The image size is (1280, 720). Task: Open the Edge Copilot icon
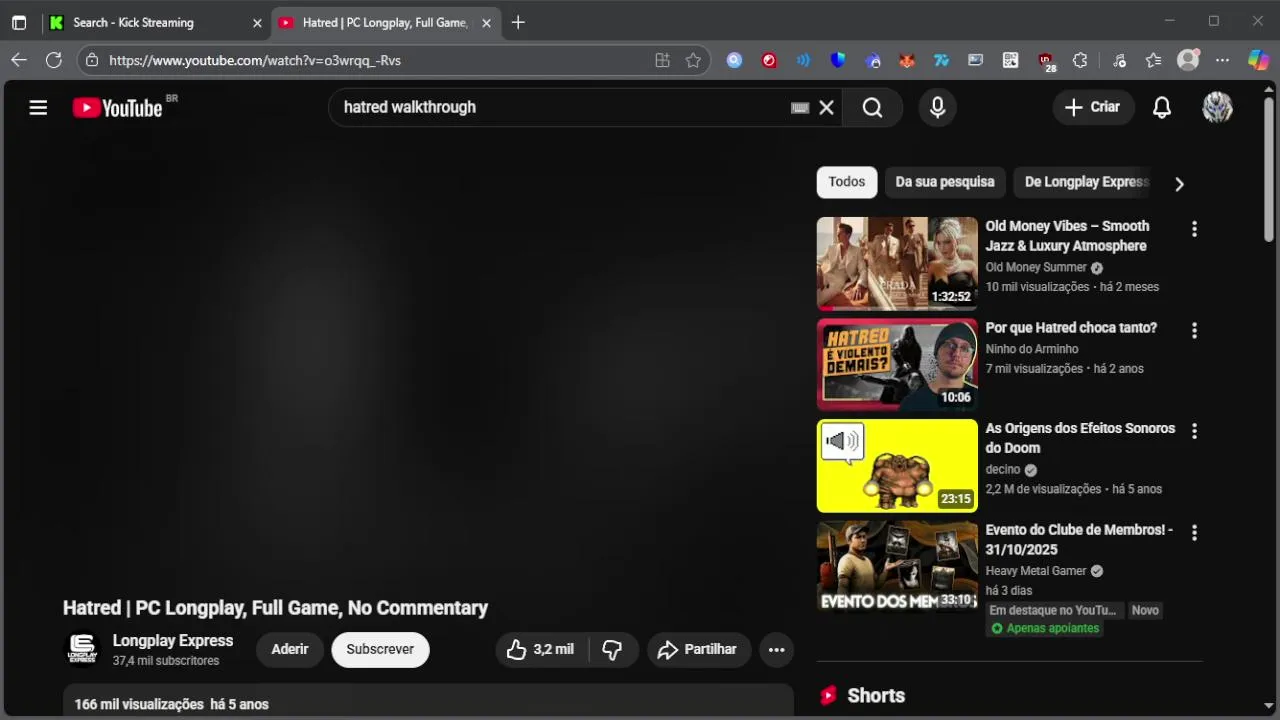point(1258,60)
